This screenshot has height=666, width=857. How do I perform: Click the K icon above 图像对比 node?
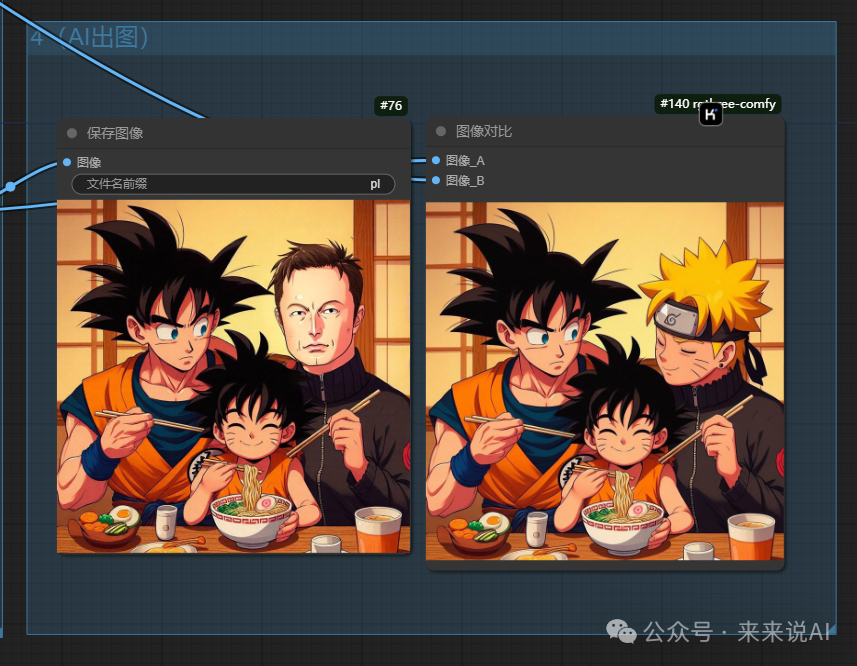point(711,114)
